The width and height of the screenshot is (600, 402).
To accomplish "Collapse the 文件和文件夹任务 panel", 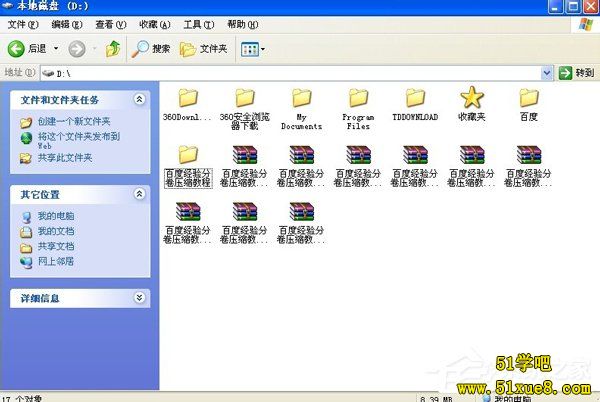I will click(x=140, y=100).
